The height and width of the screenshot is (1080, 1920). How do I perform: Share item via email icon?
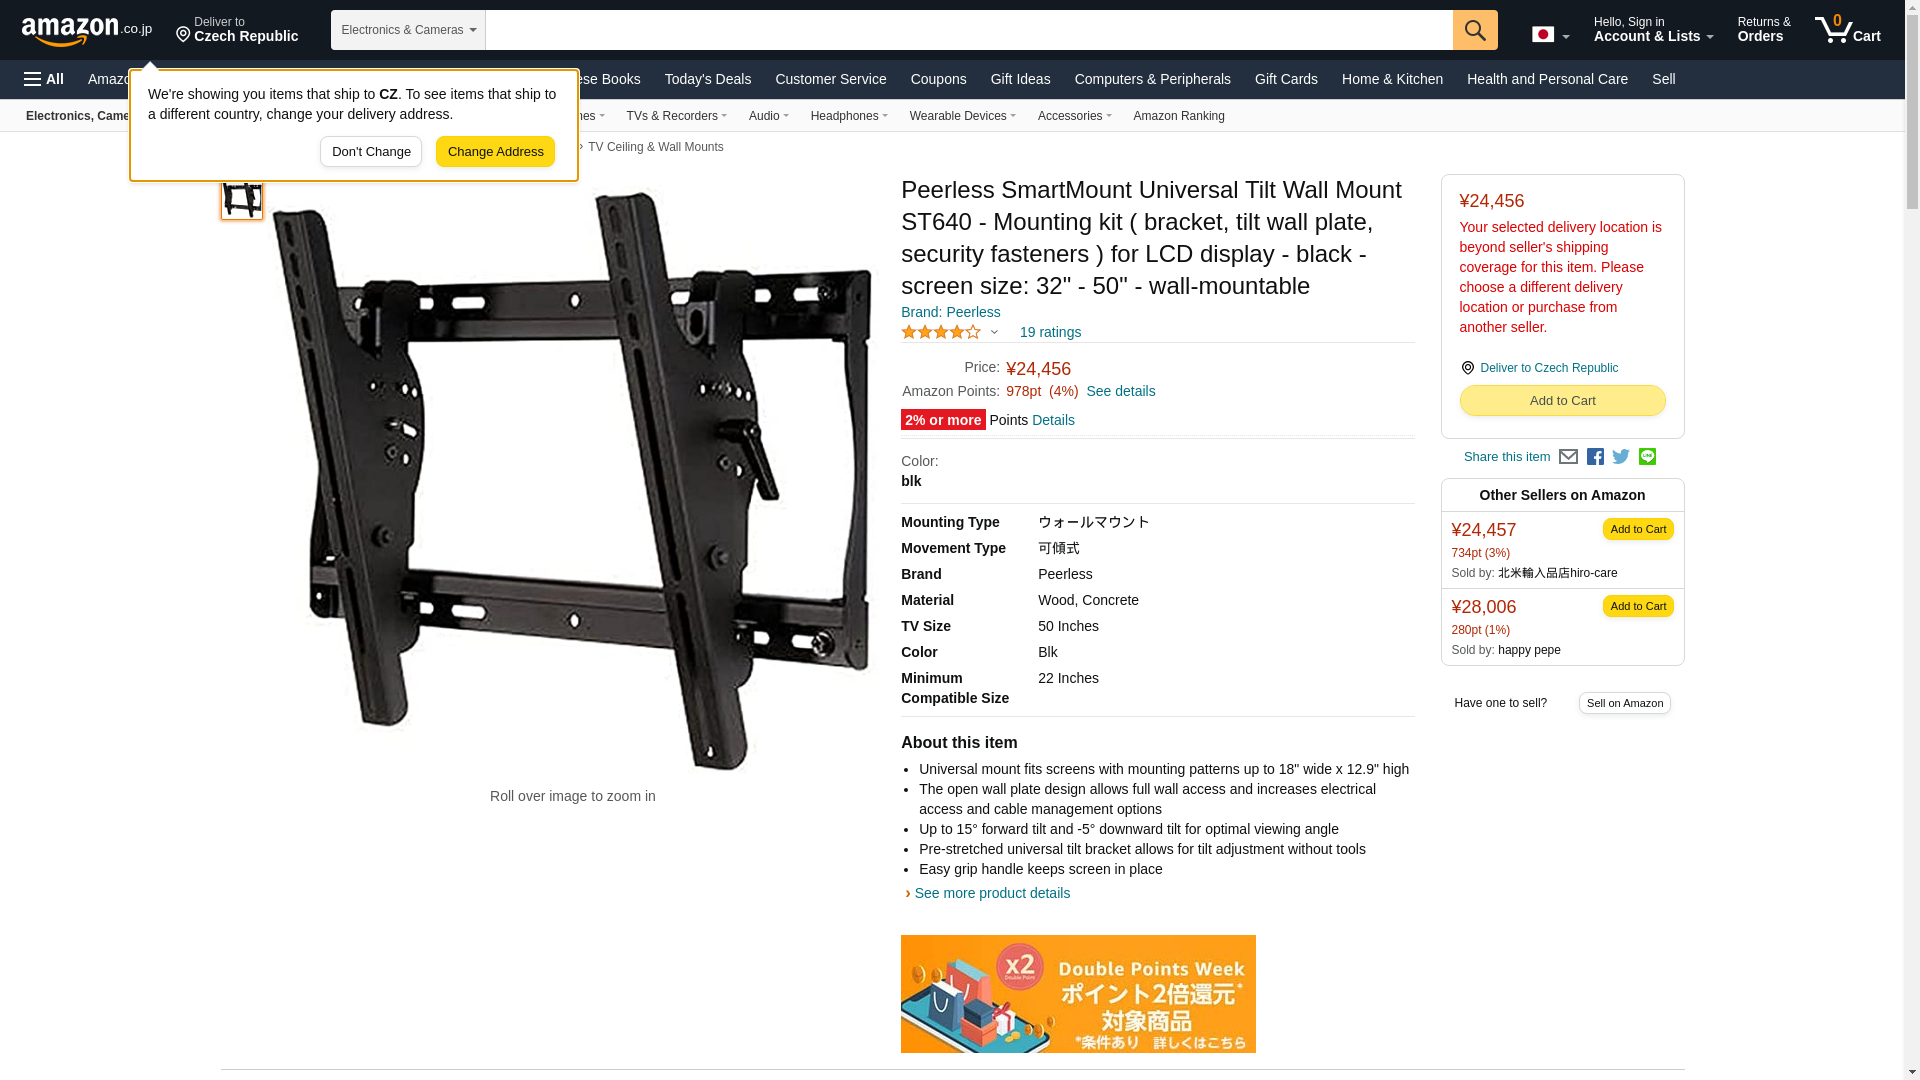[x=1568, y=457]
